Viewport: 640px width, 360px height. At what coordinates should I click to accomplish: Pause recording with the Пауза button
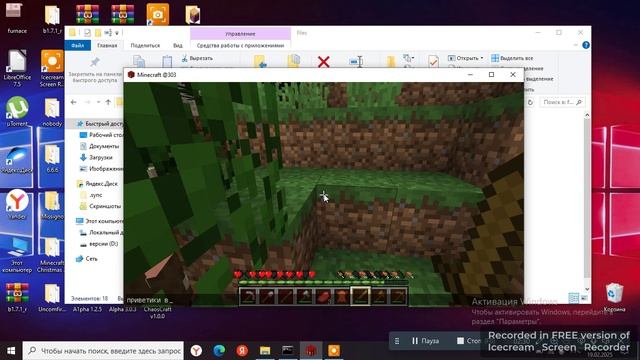tap(425, 340)
